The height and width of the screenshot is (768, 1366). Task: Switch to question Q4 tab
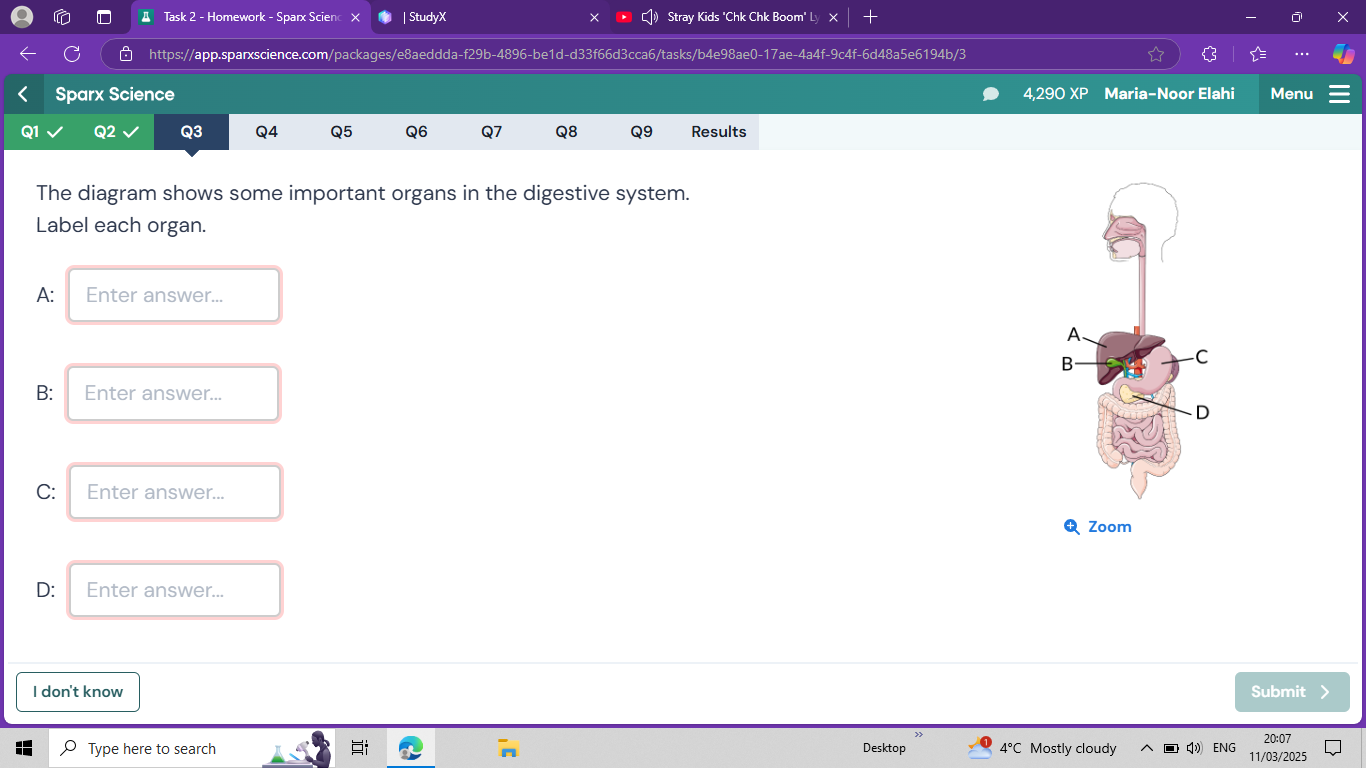pos(266,132)
